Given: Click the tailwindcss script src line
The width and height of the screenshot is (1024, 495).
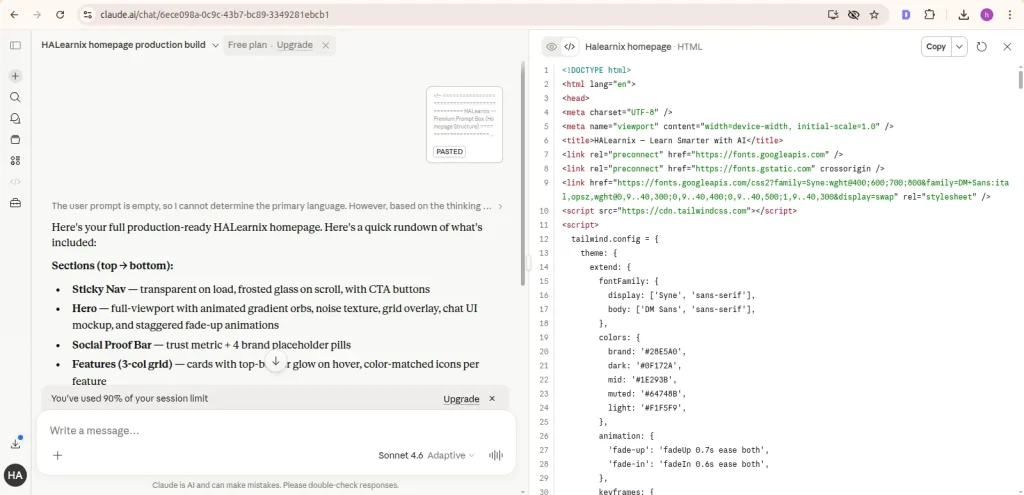Looking at the screenshot, I should tap(679, 211).
